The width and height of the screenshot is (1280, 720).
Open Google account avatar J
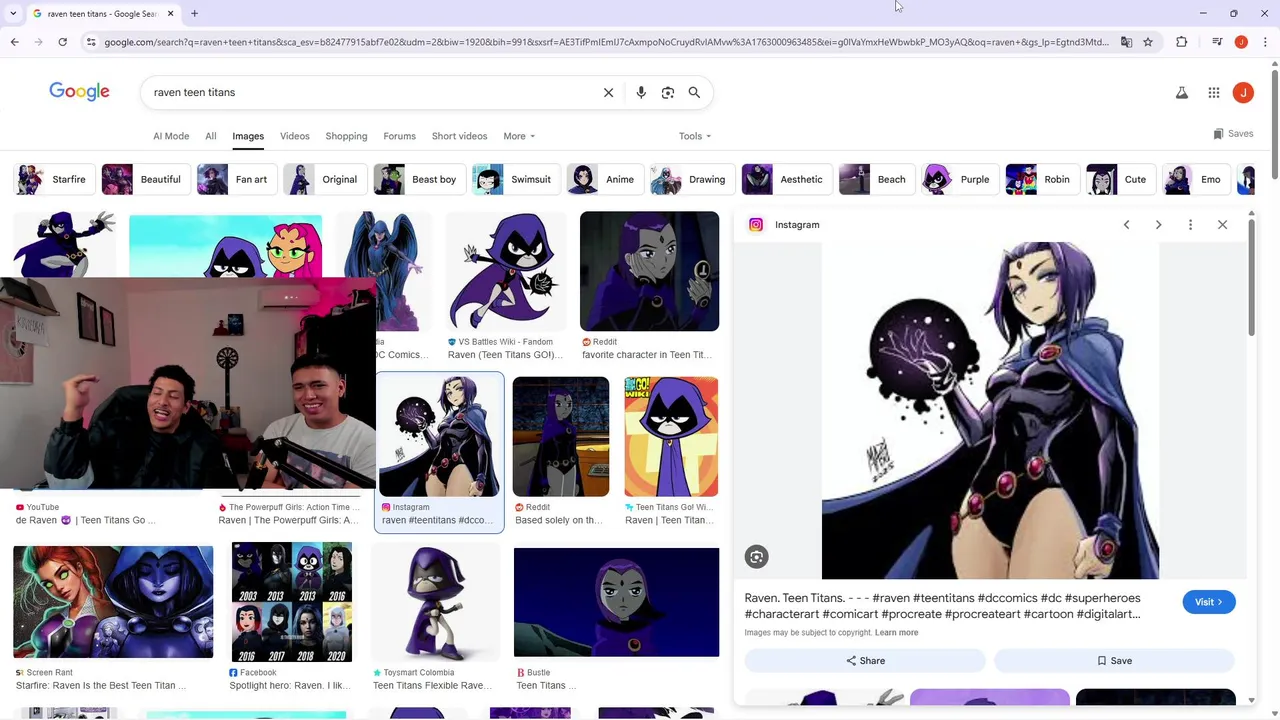coord(1243,92)
